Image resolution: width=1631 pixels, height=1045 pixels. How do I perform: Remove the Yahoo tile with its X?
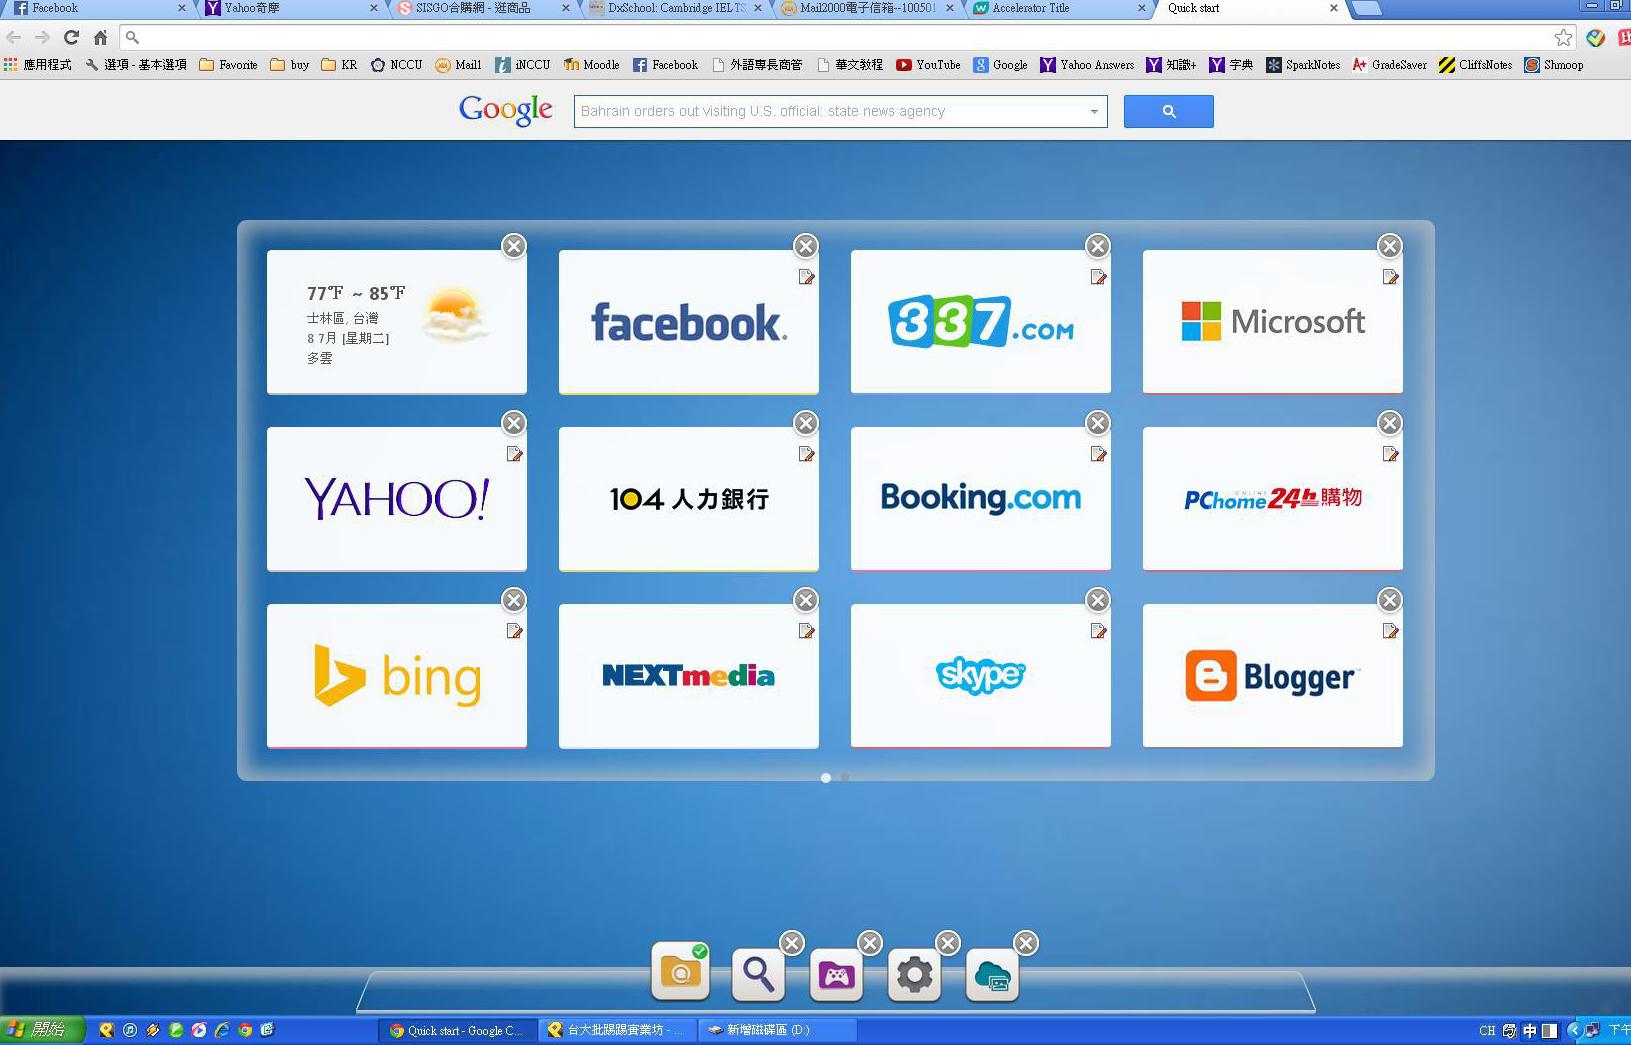(514, 423)
